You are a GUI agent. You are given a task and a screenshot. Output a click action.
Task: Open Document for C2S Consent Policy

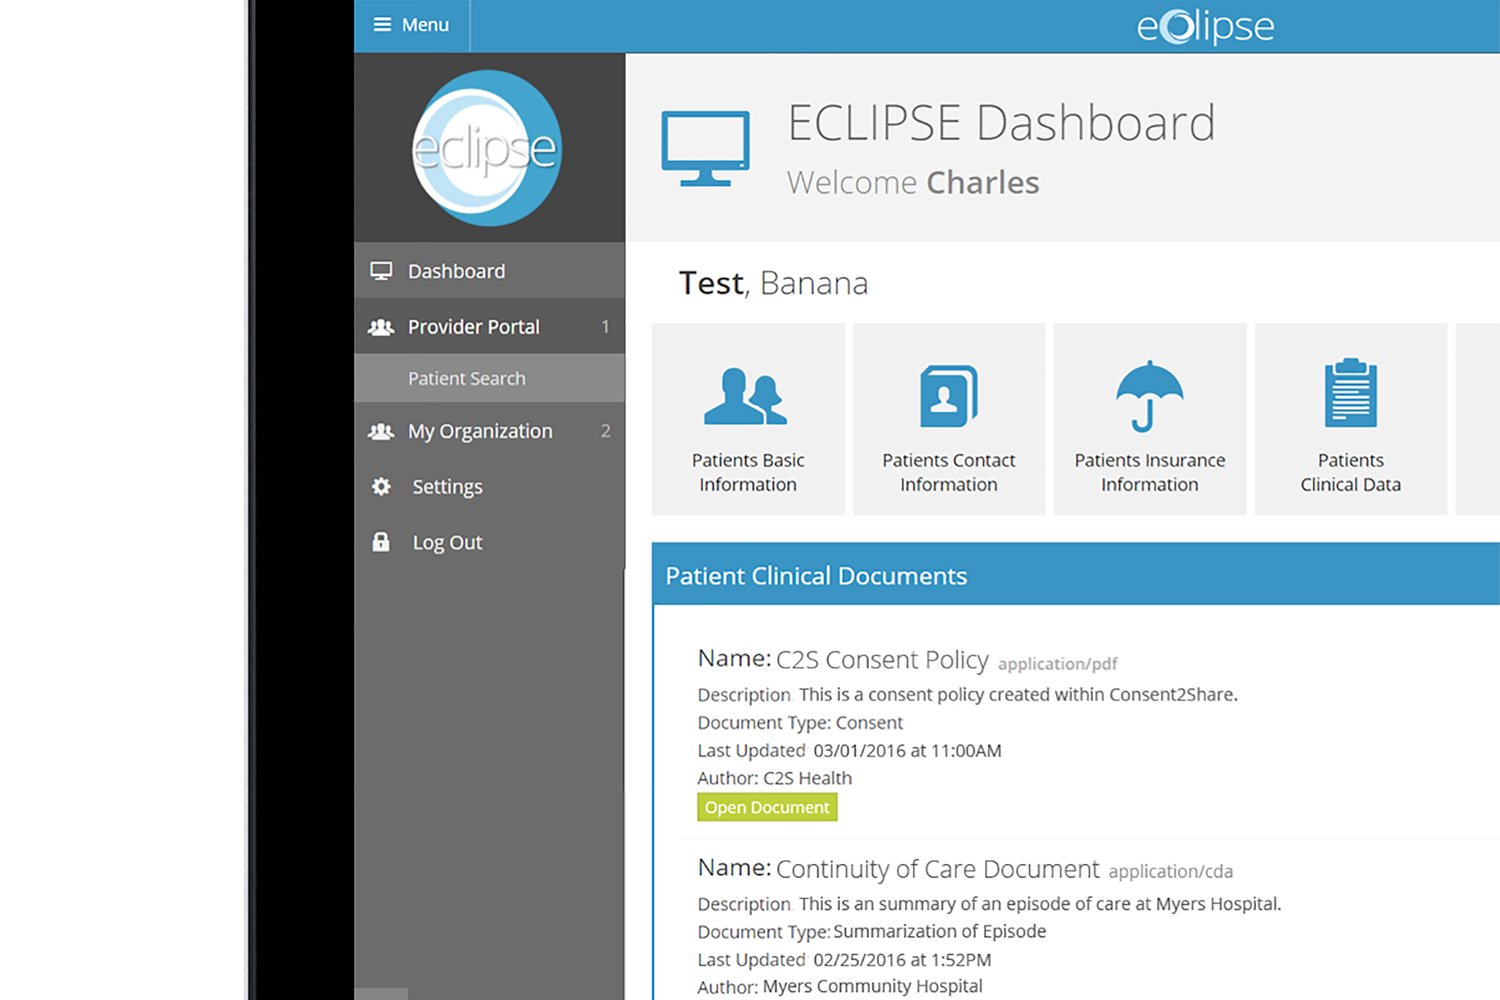coord(767,807)
